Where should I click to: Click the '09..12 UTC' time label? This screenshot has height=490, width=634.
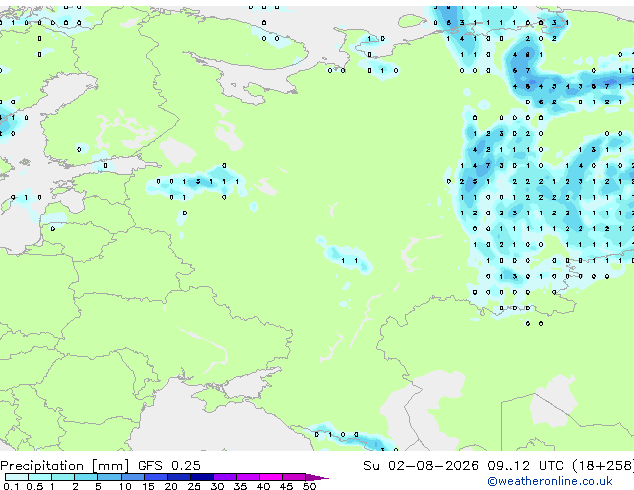coord(525,466)
